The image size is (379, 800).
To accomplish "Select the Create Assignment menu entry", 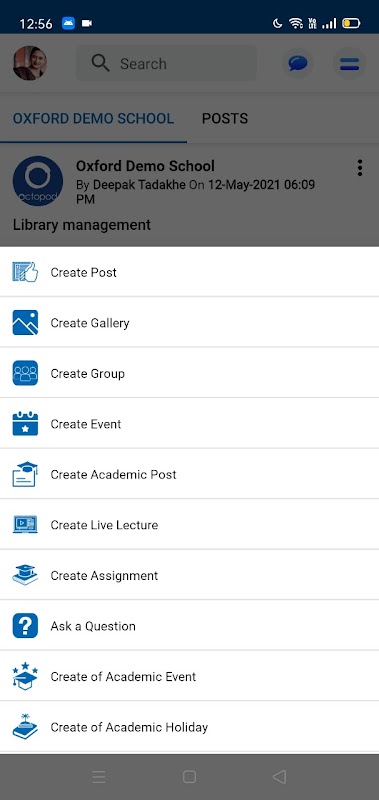I will pos(189,575).
